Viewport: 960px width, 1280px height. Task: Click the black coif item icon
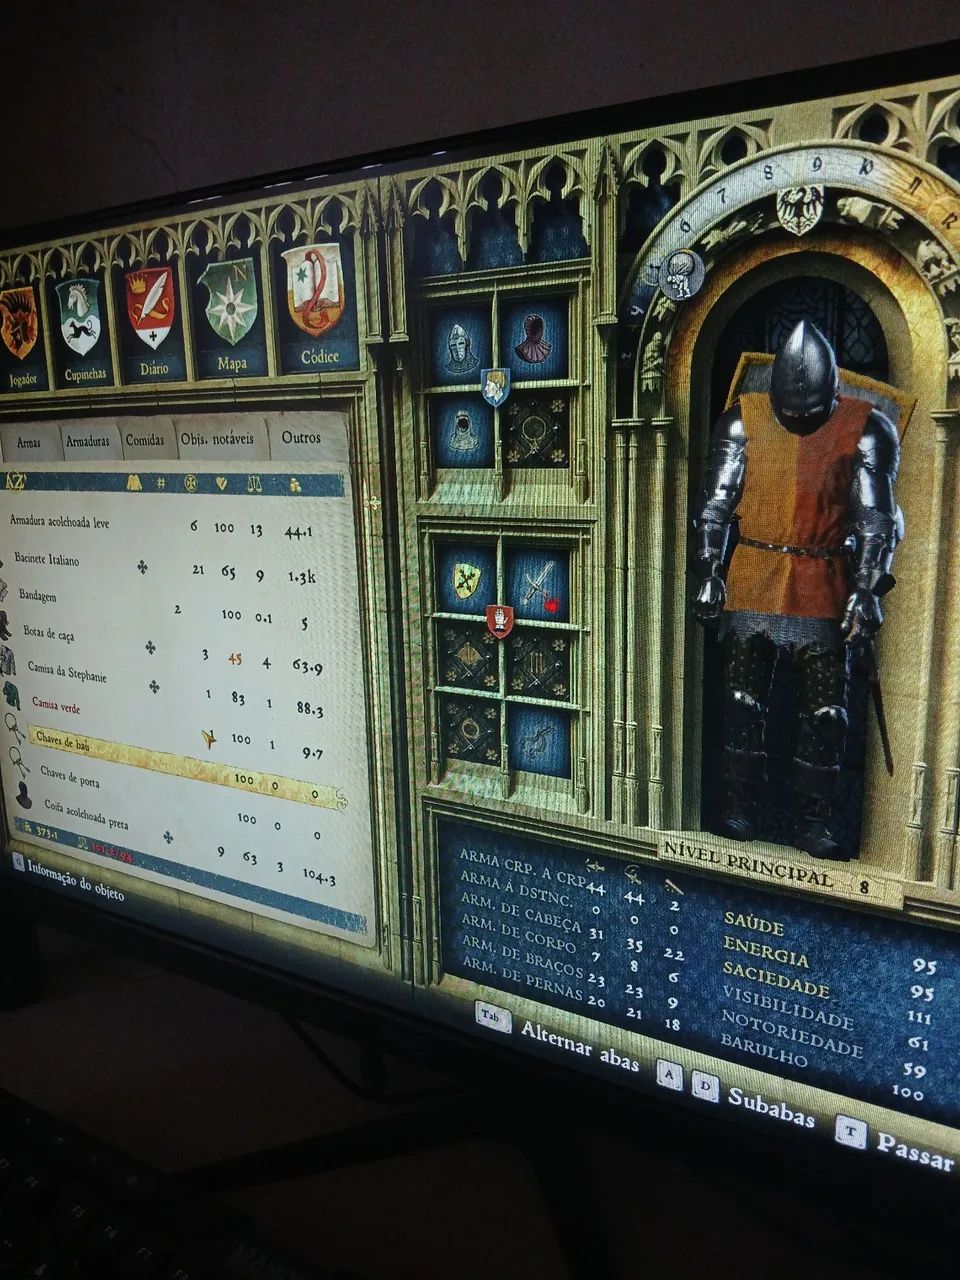[23, 796]
